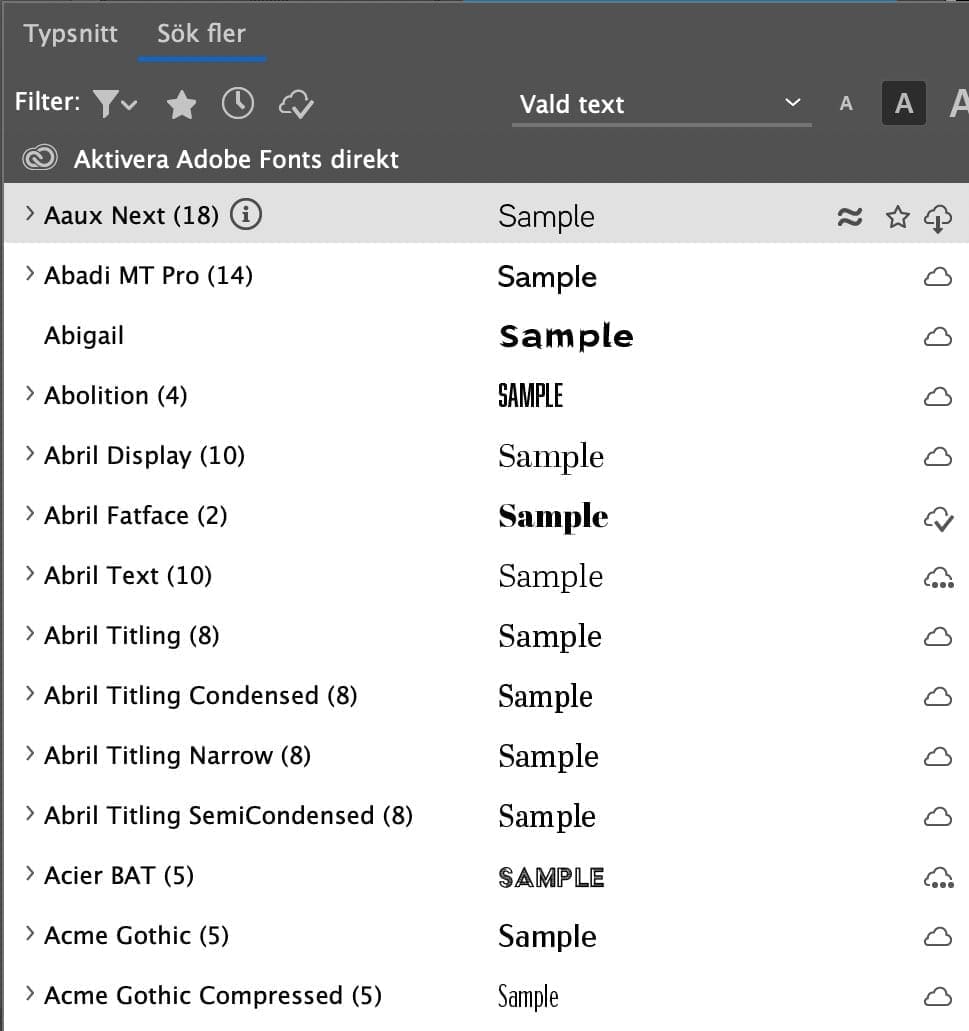
Task: Select the Abigail font row
Action: [x=486, y=336]
